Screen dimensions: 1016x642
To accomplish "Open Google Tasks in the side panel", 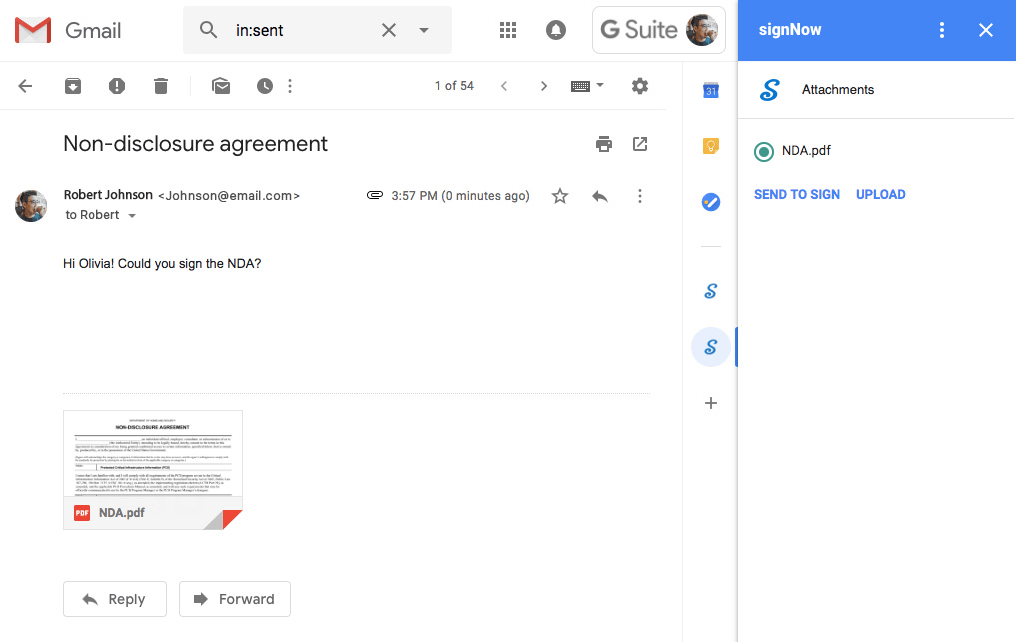I will [711, 202].
